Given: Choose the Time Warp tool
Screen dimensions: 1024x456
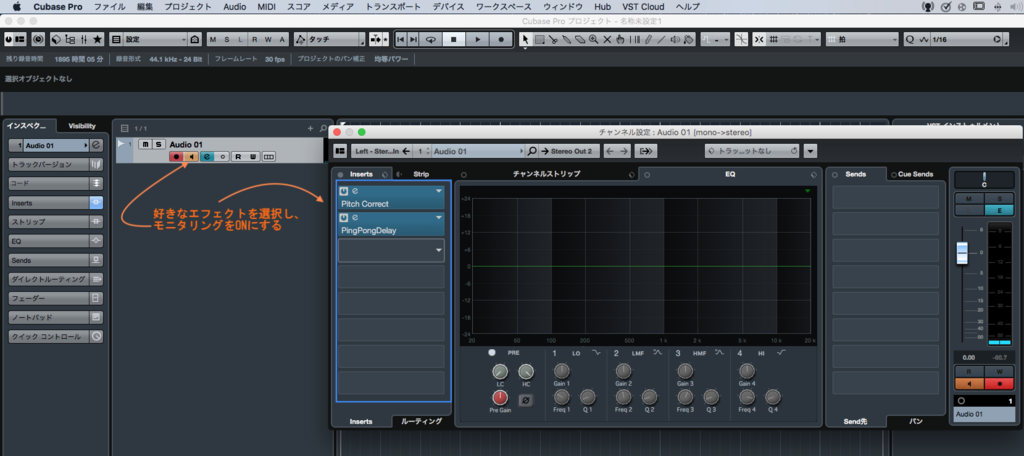Looking at the screenshot, I should pos(634,39).
